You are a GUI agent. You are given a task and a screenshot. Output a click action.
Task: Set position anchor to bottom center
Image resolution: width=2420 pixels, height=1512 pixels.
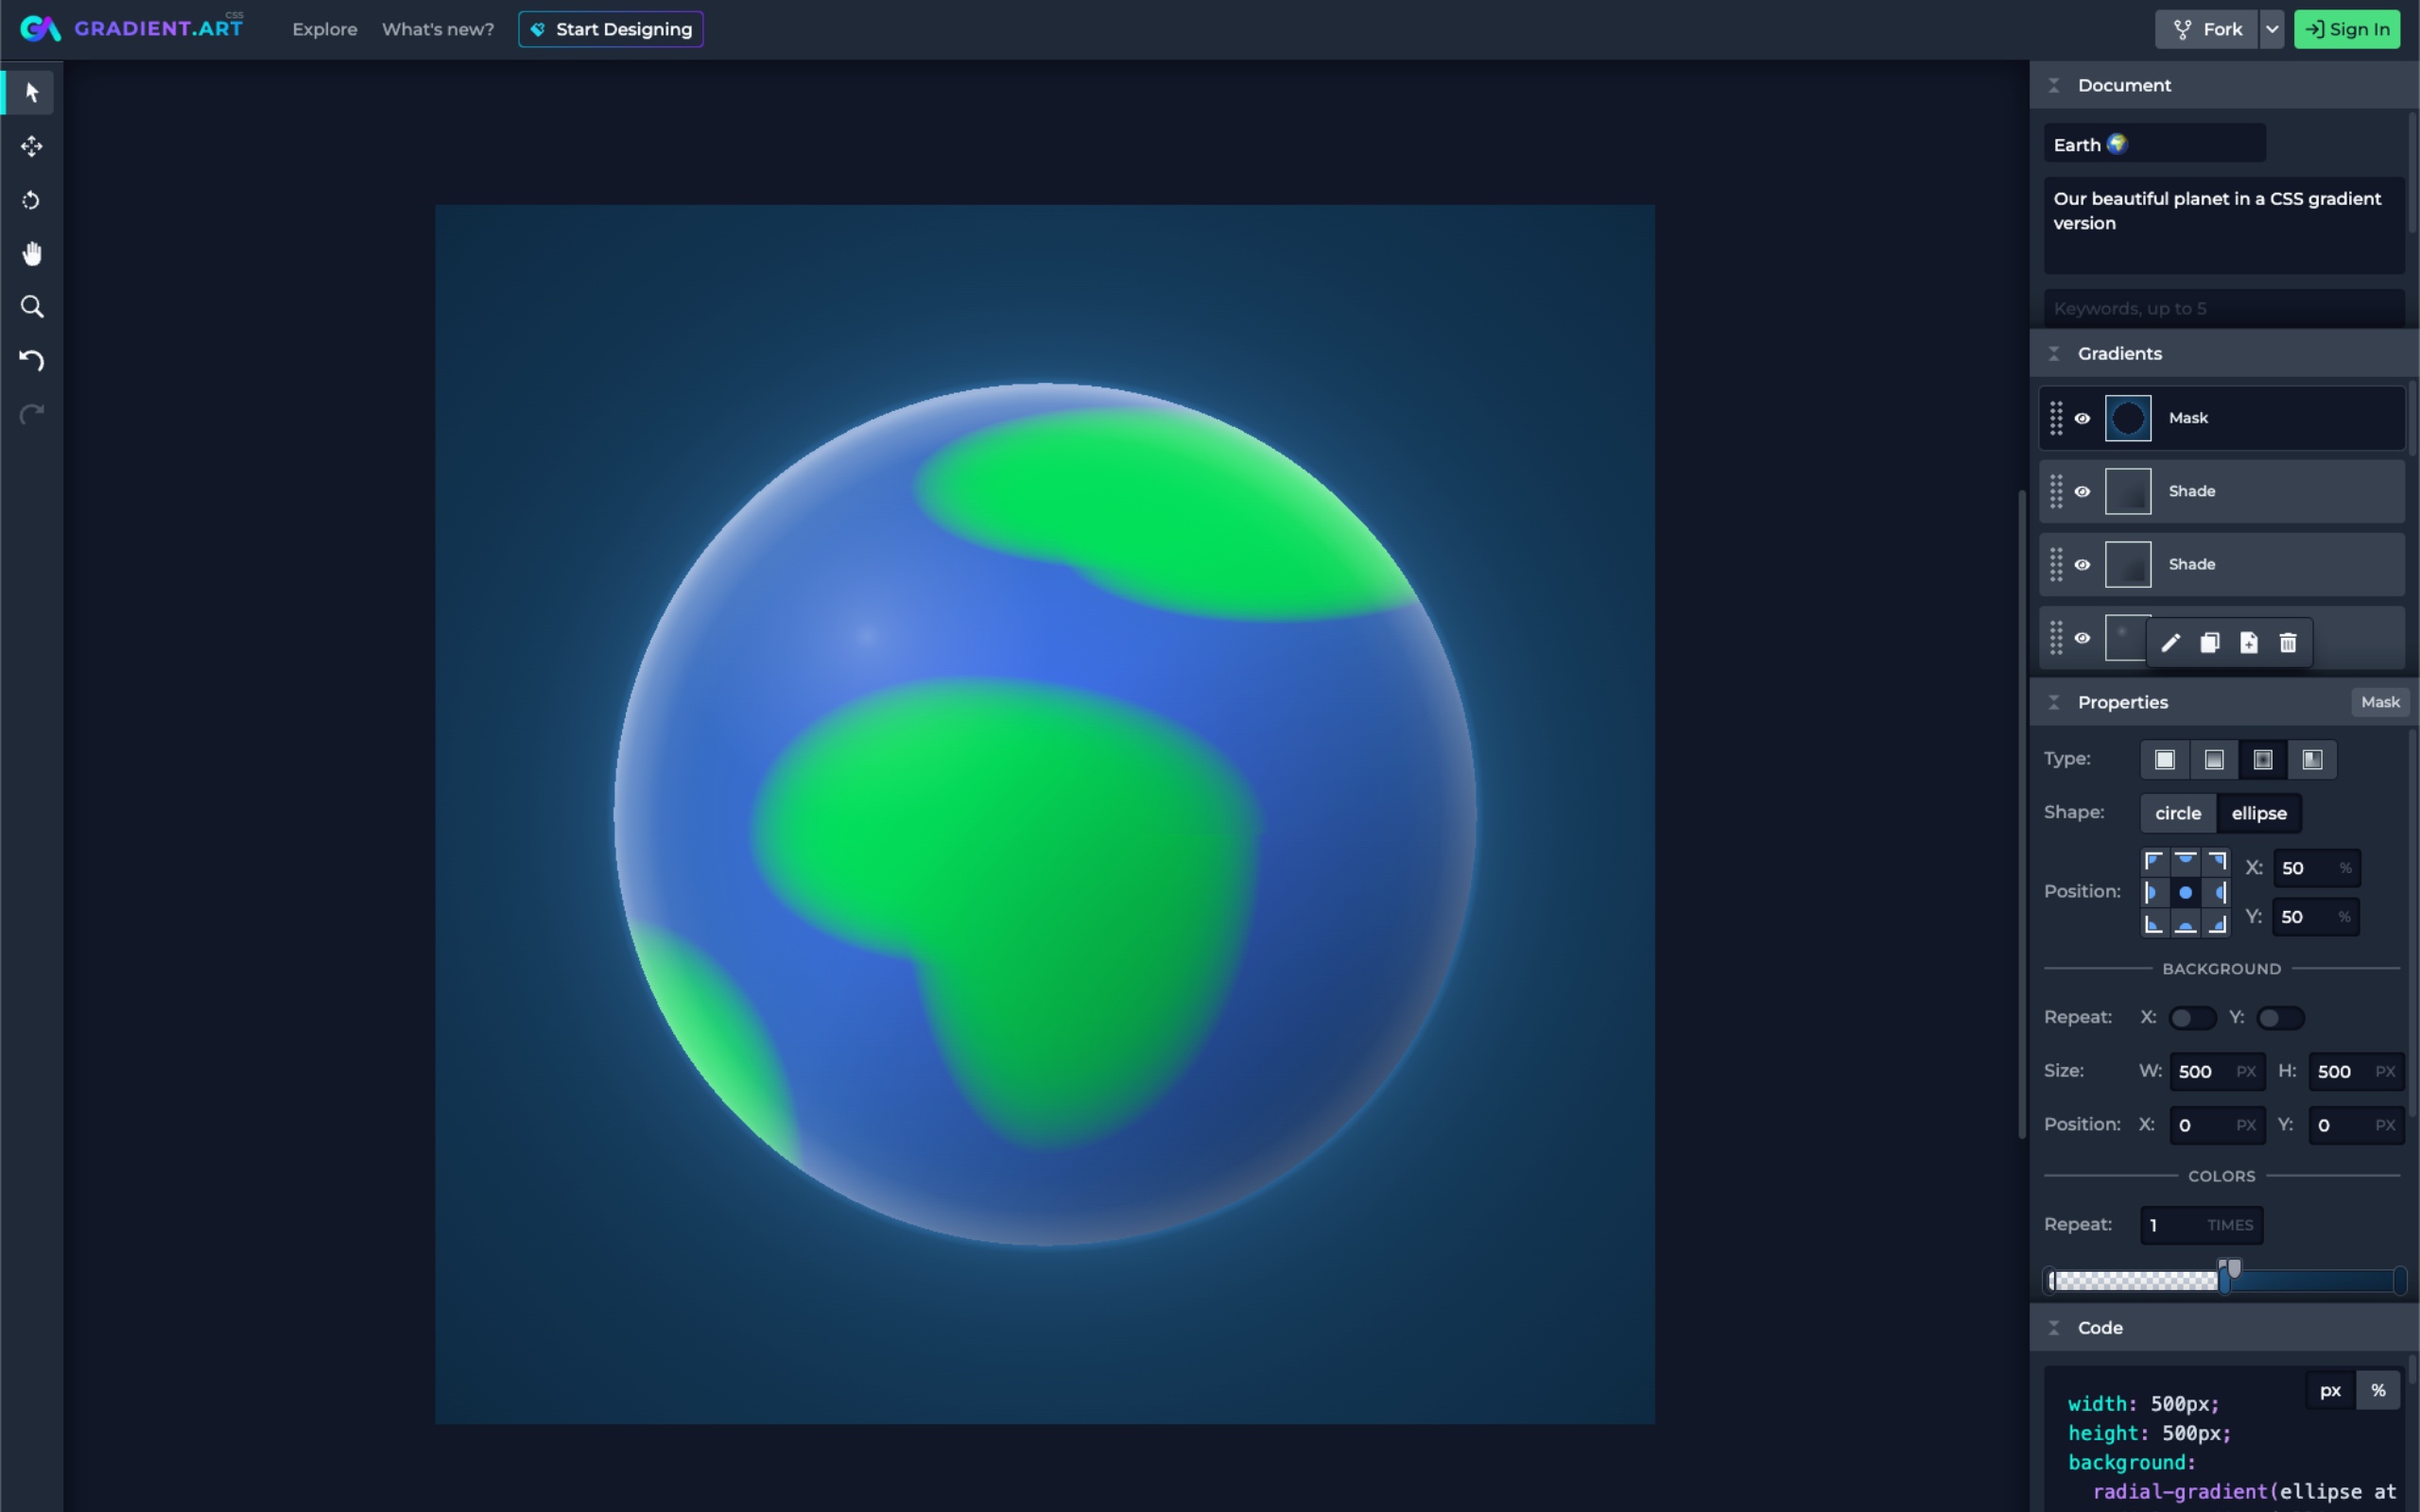[2186, 923]
